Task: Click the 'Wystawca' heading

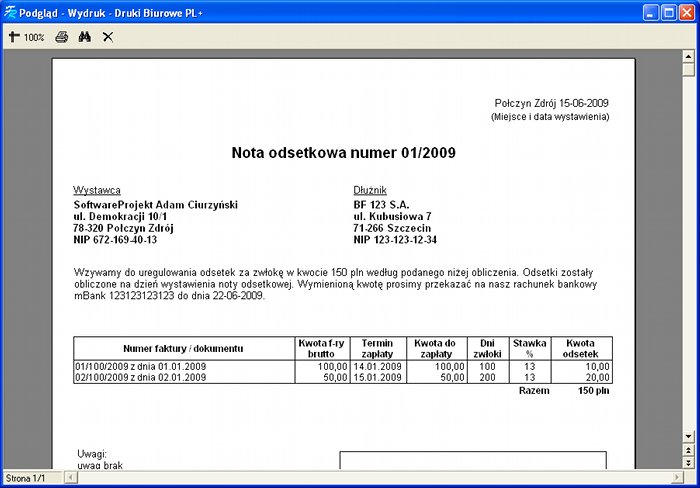Action: coord(97,190)
